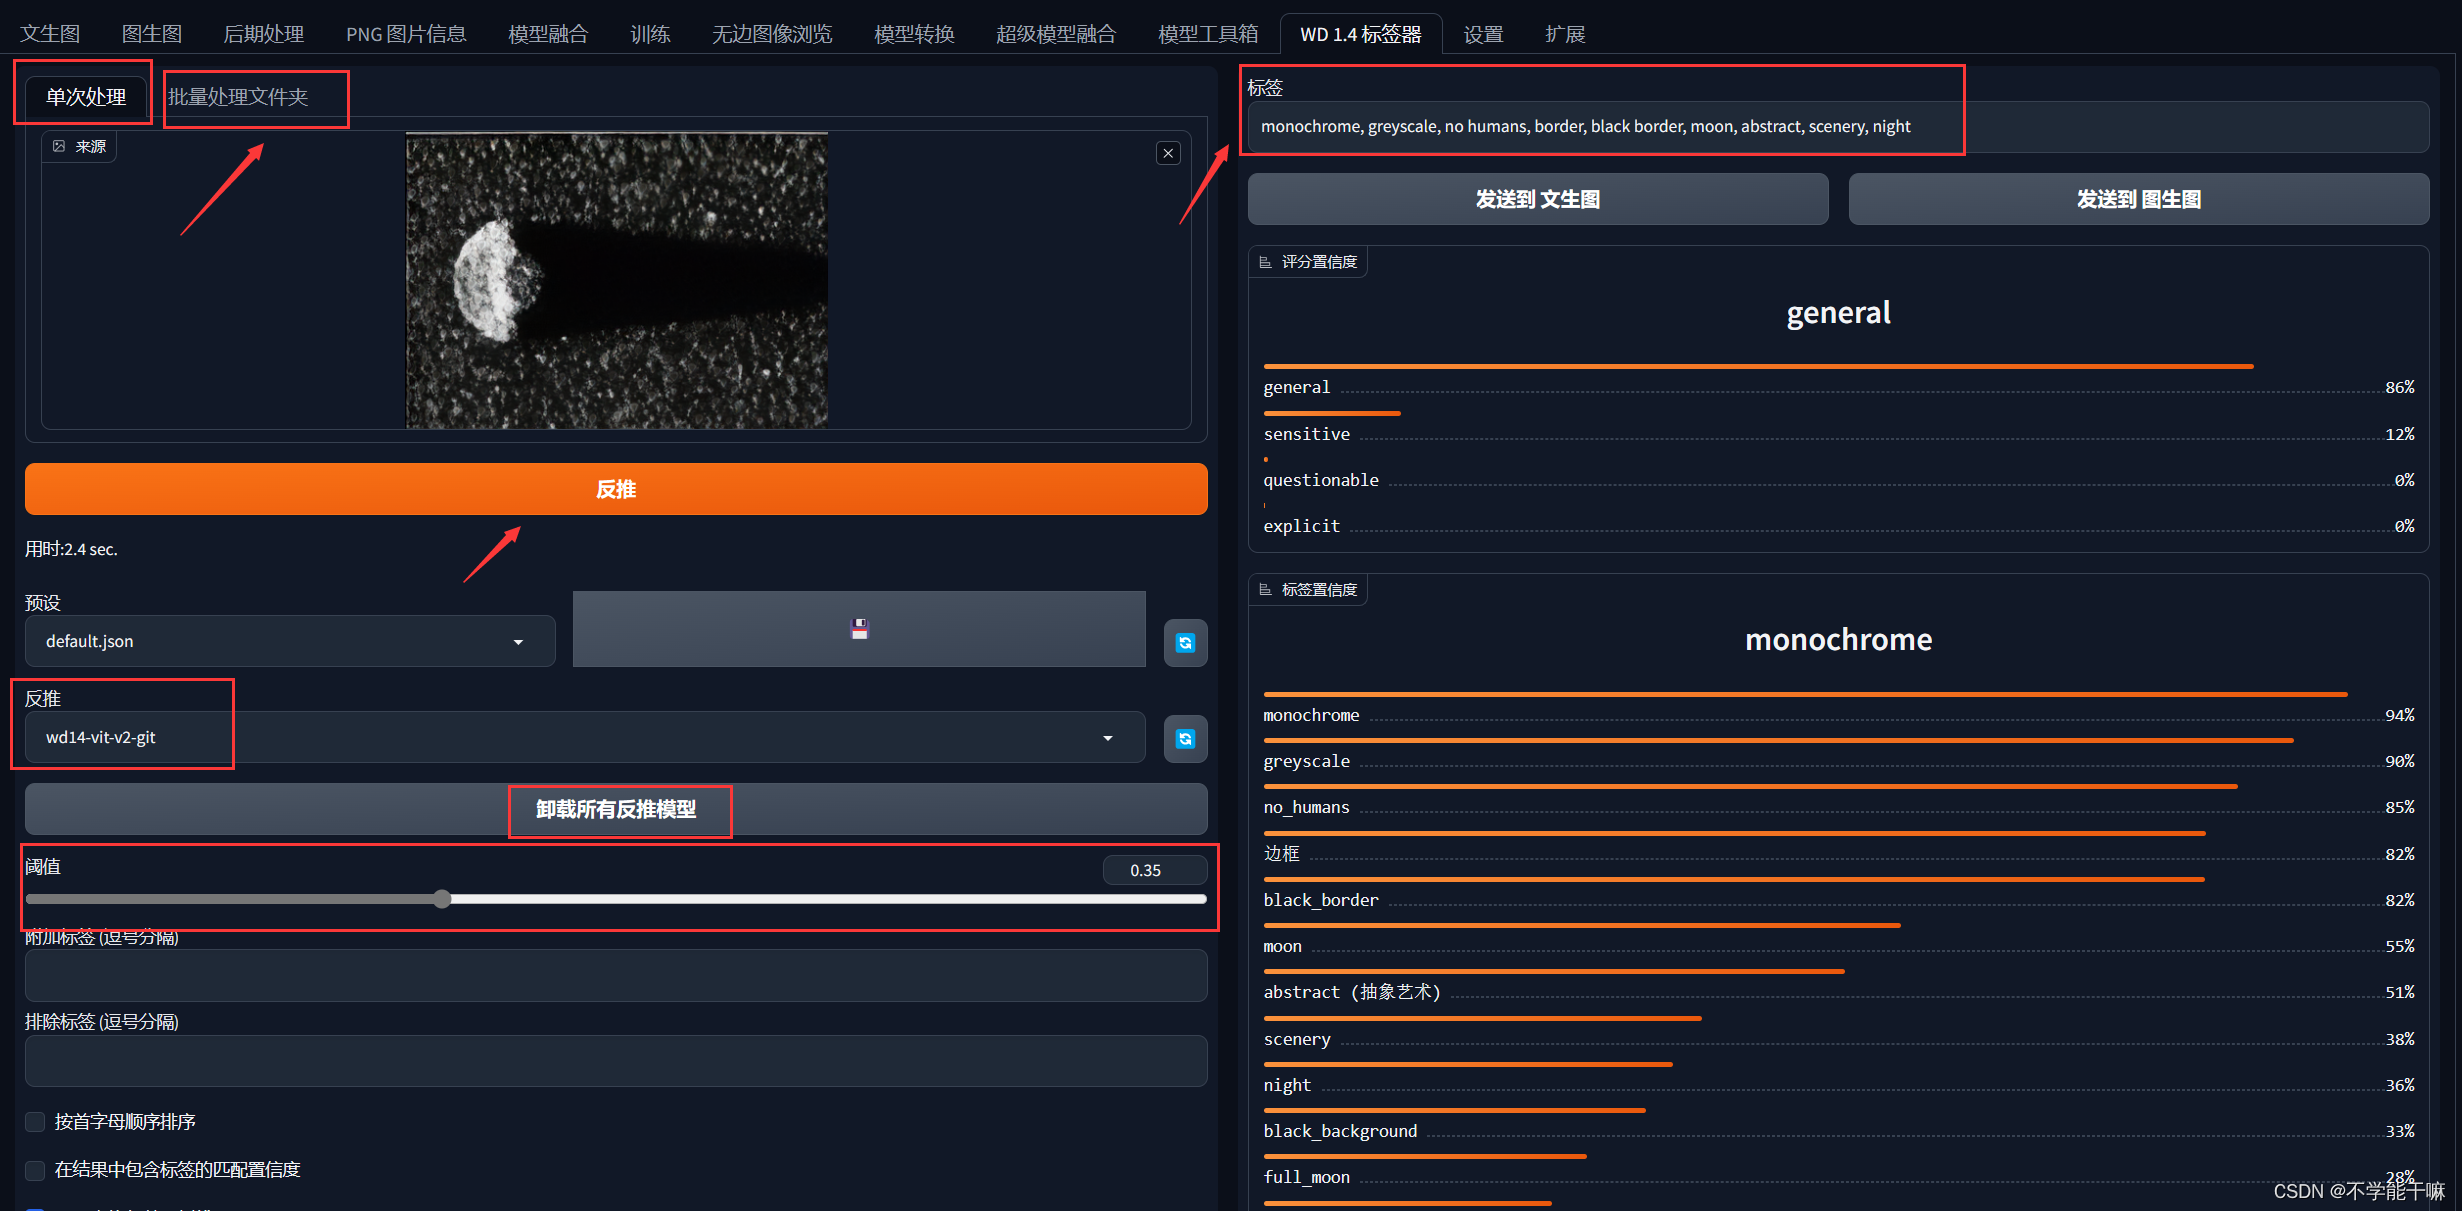The height and width of the screenshot is (1211, 2462).
Task: Click the 附加标签 input field
Action: 616,975
